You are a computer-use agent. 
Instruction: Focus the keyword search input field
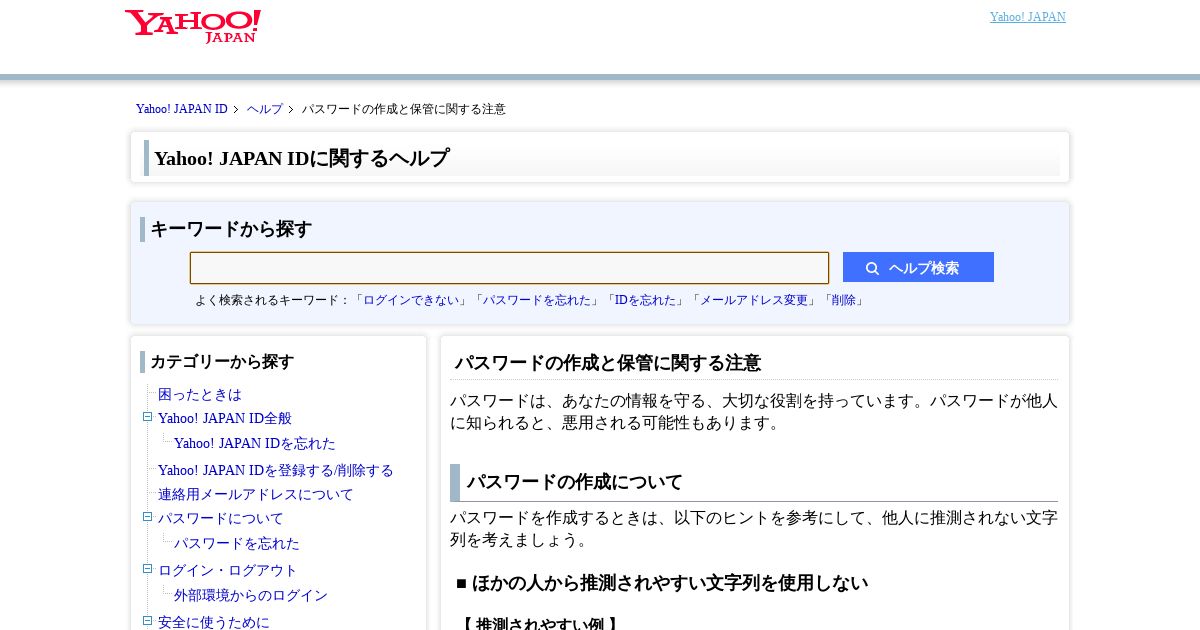(x=509, y=268)
